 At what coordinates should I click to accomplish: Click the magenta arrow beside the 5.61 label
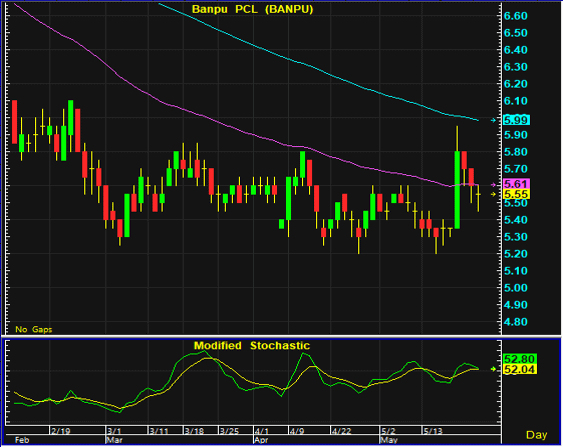tap(493, 185)
